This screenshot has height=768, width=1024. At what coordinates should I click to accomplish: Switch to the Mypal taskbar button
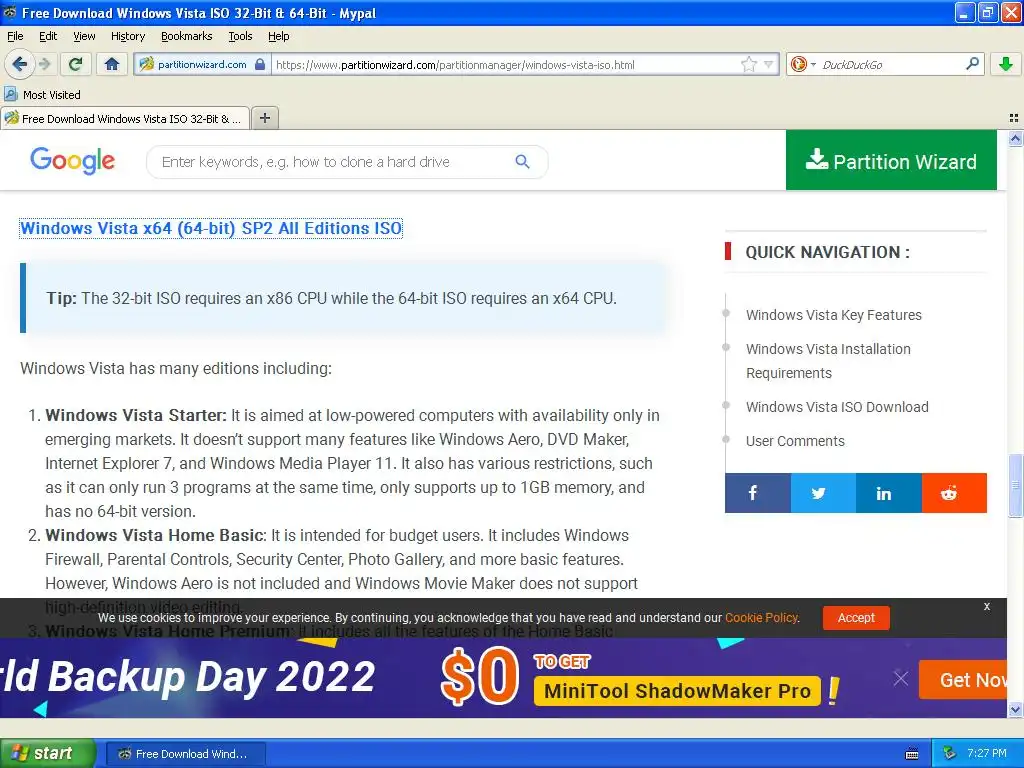185,754
